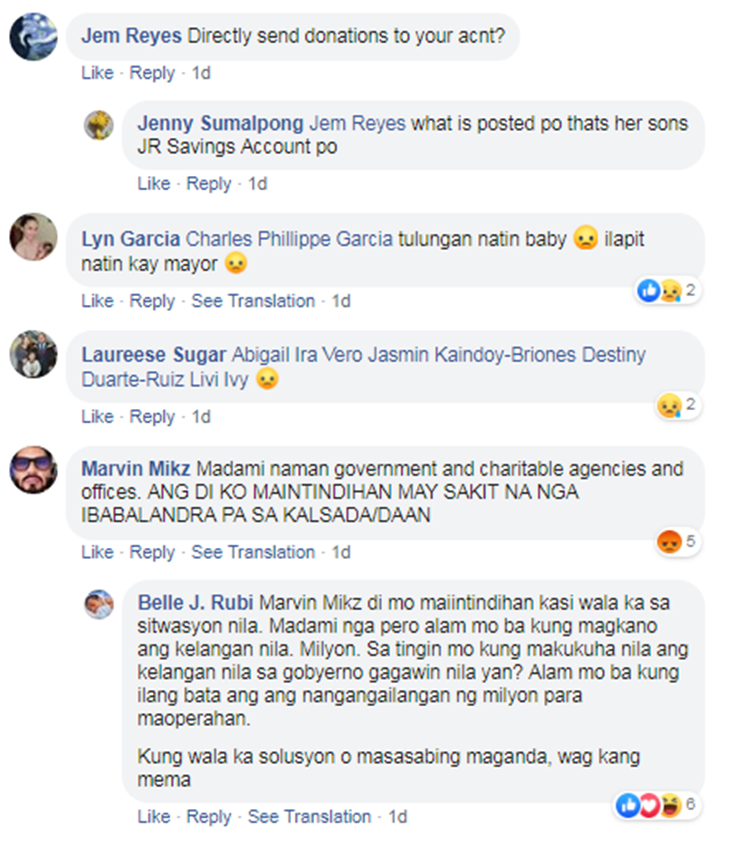View reactions on Lyn Garcia's comment
Screen dimensions: 750x843
click(667, 291)
